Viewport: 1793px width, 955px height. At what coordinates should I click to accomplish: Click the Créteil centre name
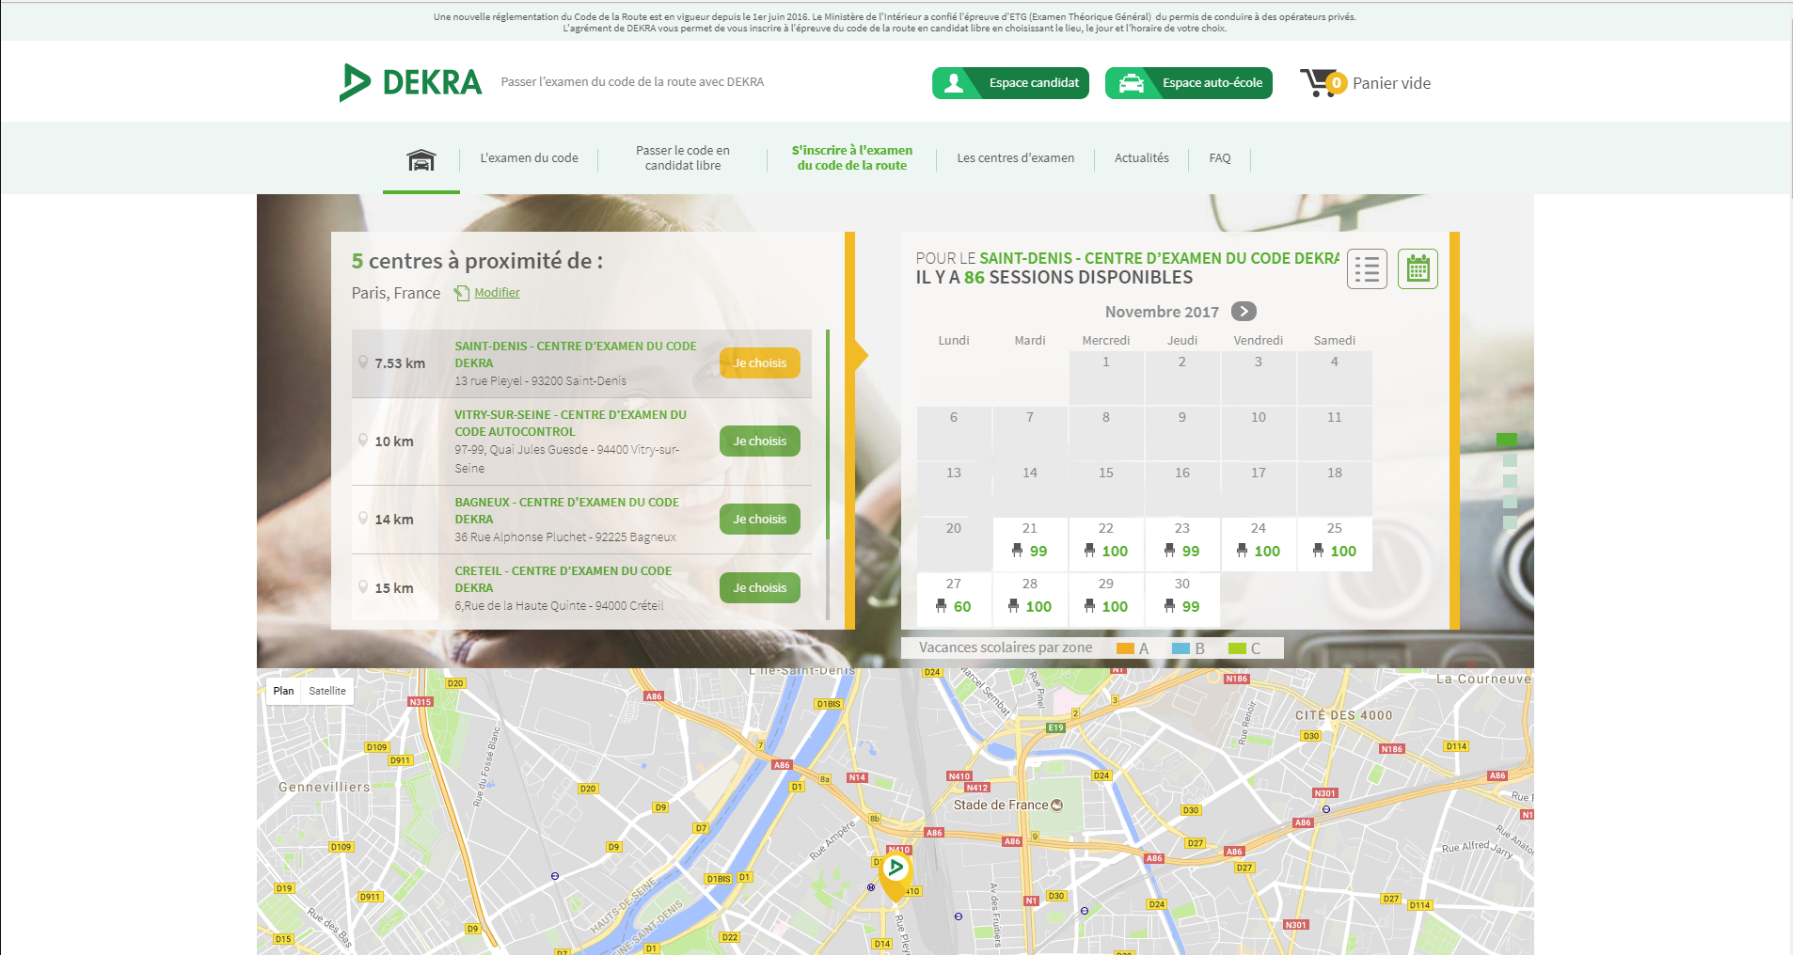coord(563,579)
